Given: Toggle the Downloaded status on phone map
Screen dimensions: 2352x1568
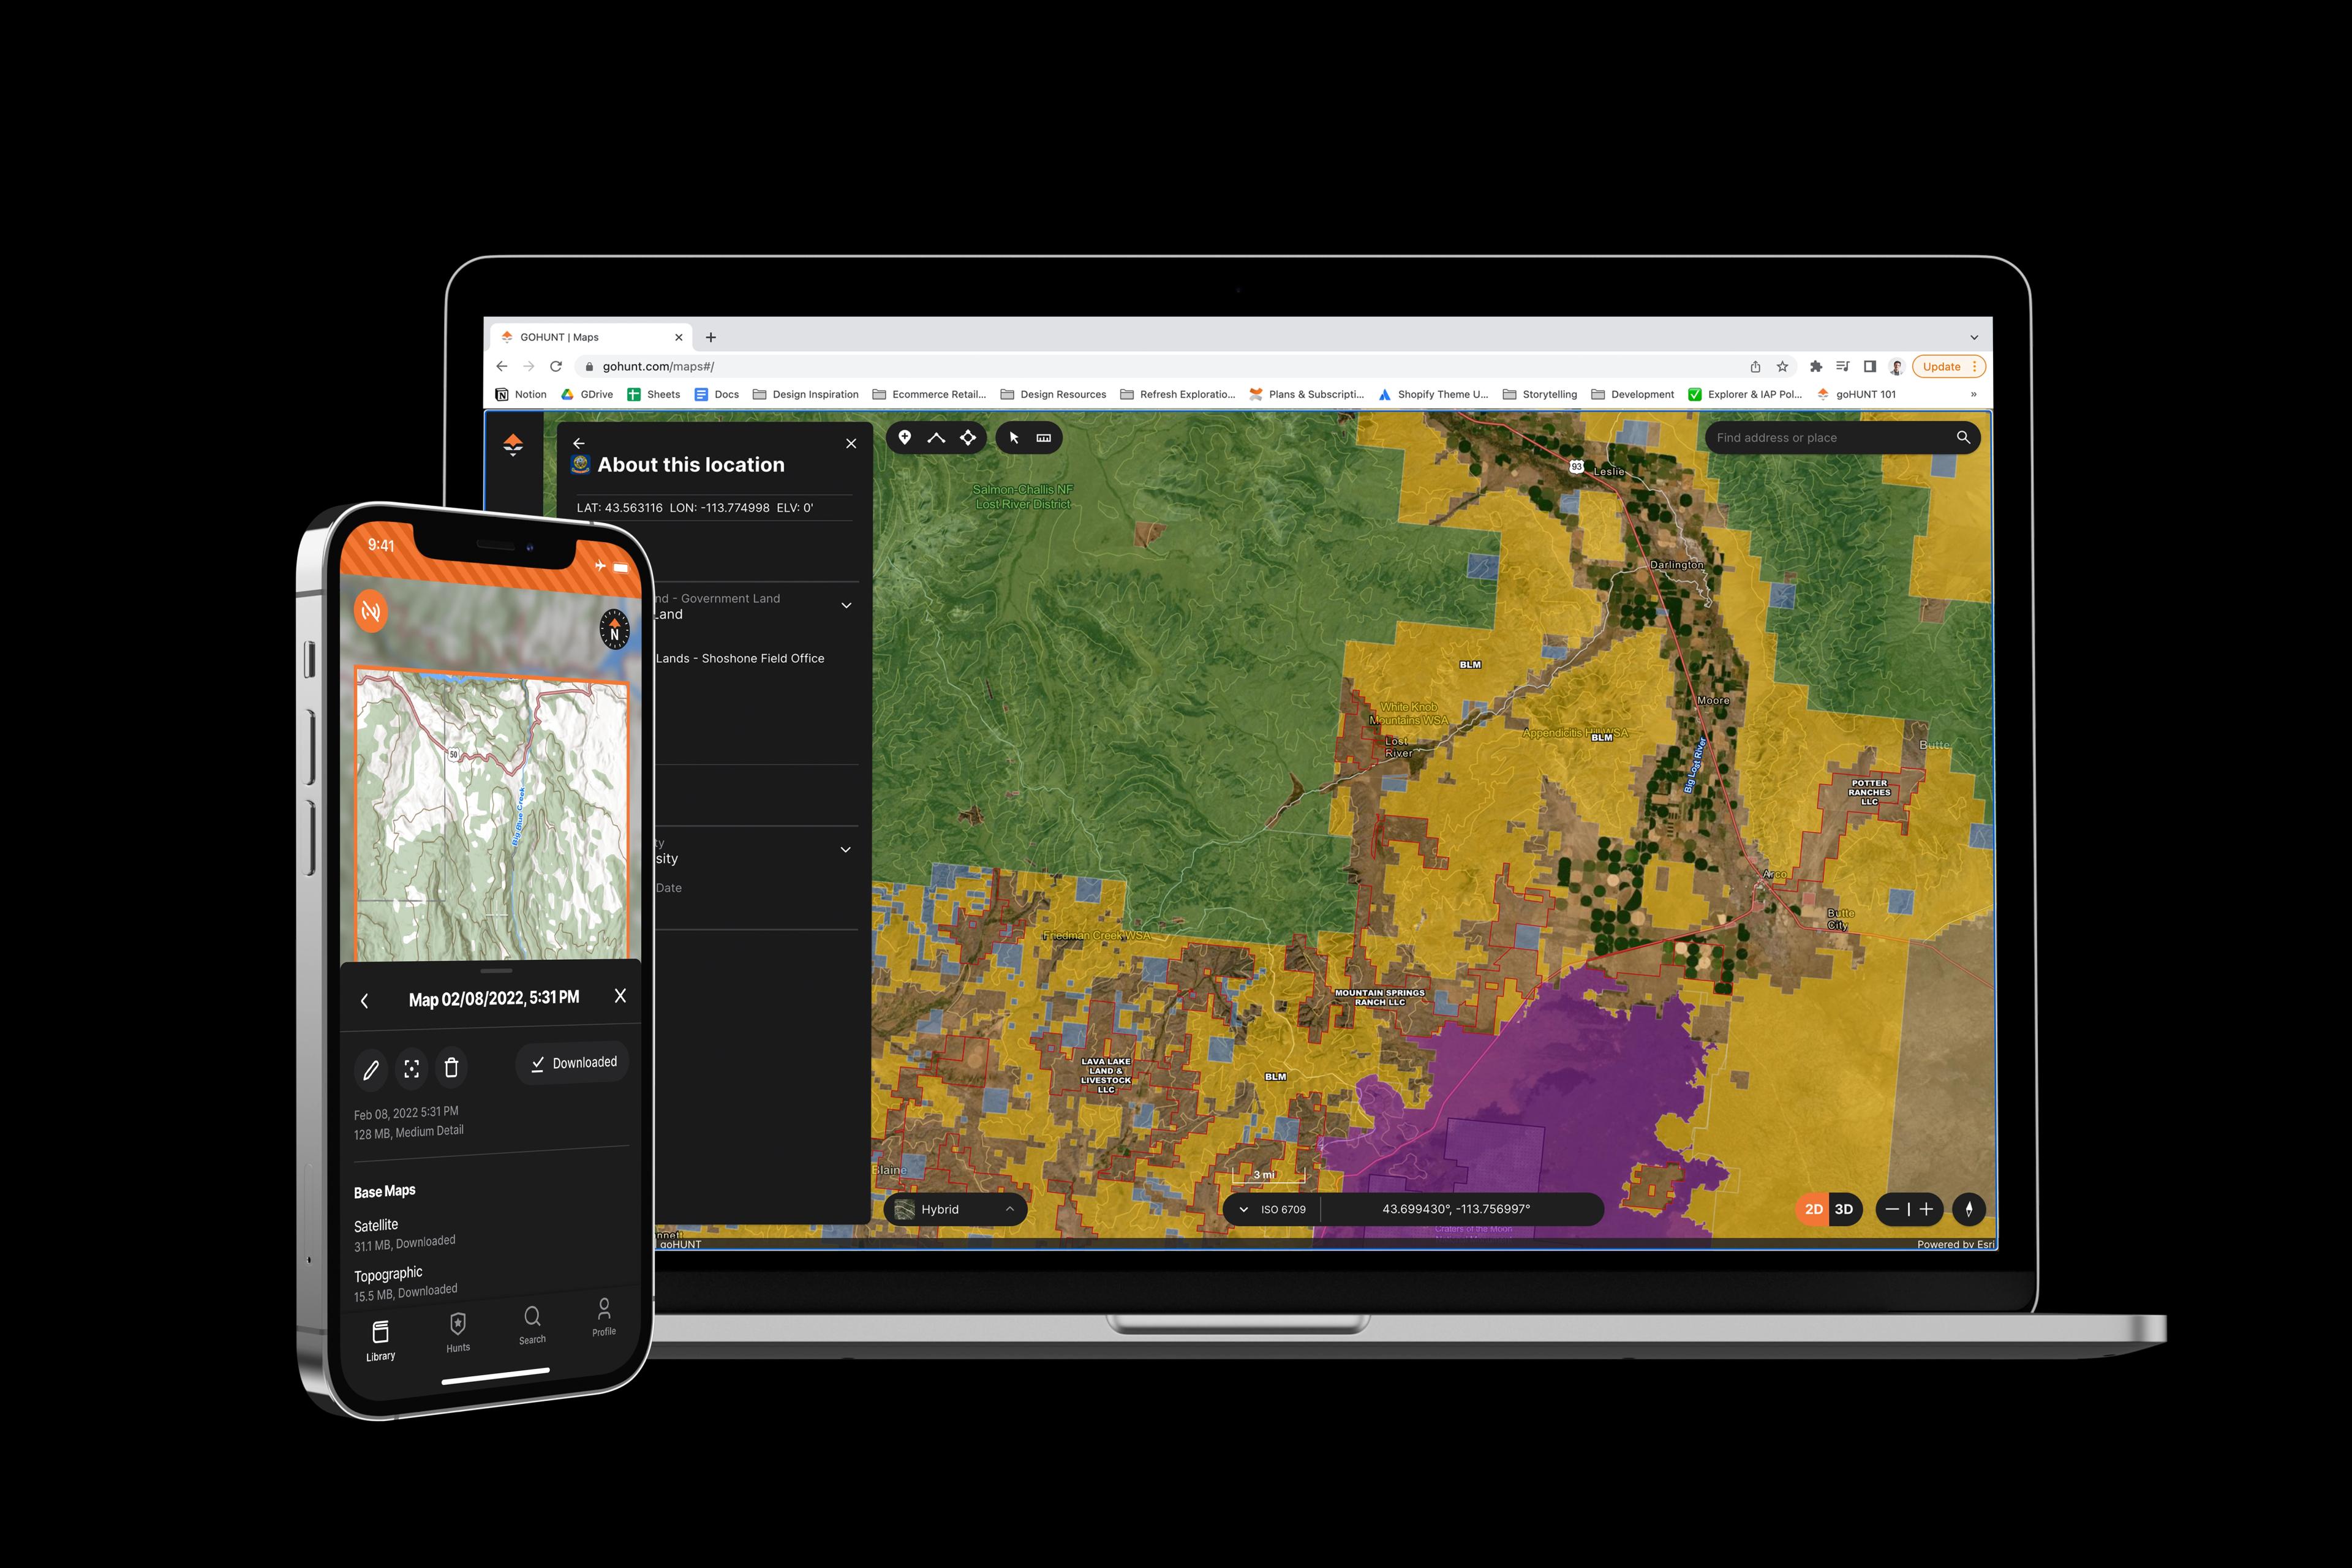Looking at the screenshot, I should click(572, 1063).
